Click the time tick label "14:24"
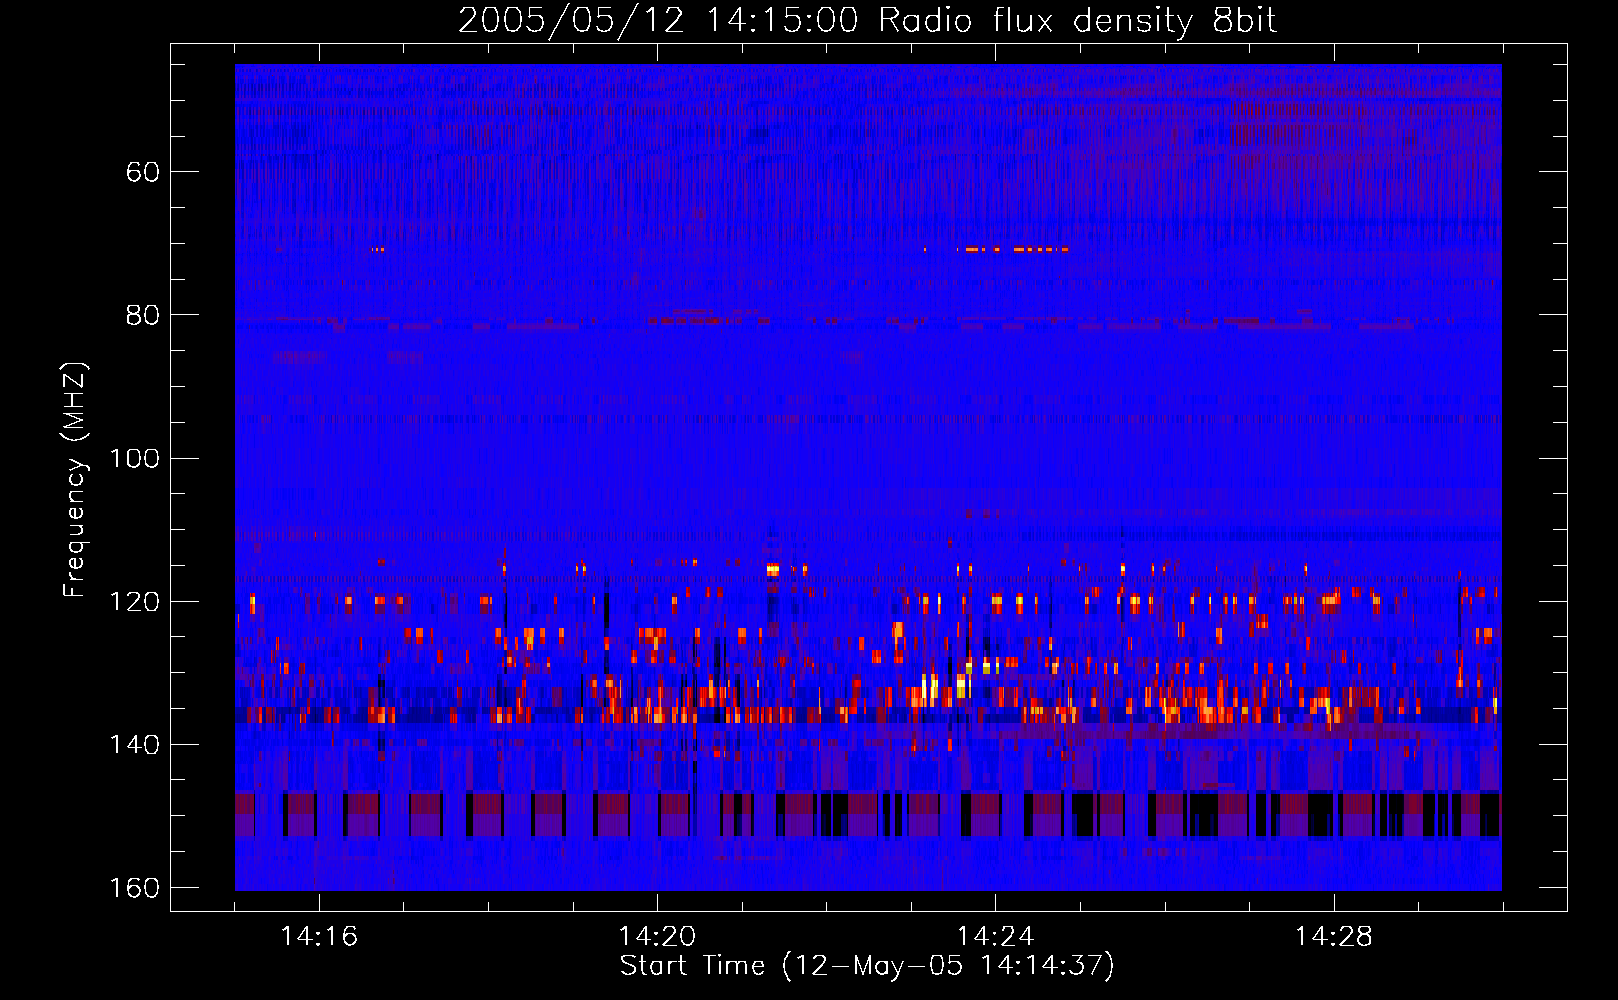The image size is (1618, 1000). [x=995, y=937]
